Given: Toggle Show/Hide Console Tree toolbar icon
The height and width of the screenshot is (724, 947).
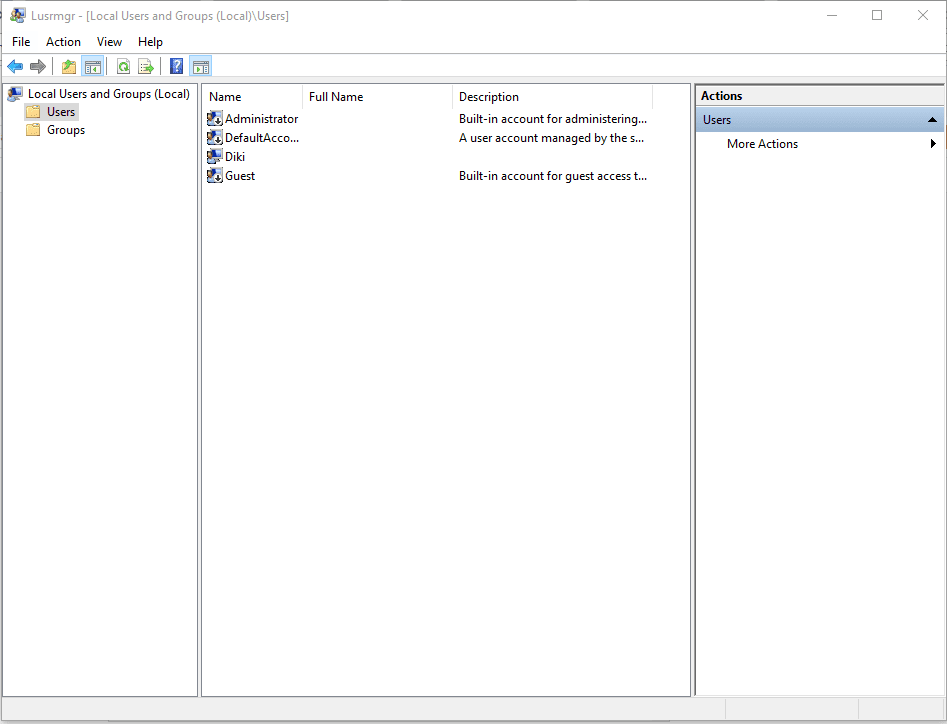Looking at the screenshot, I should [92, 66].
